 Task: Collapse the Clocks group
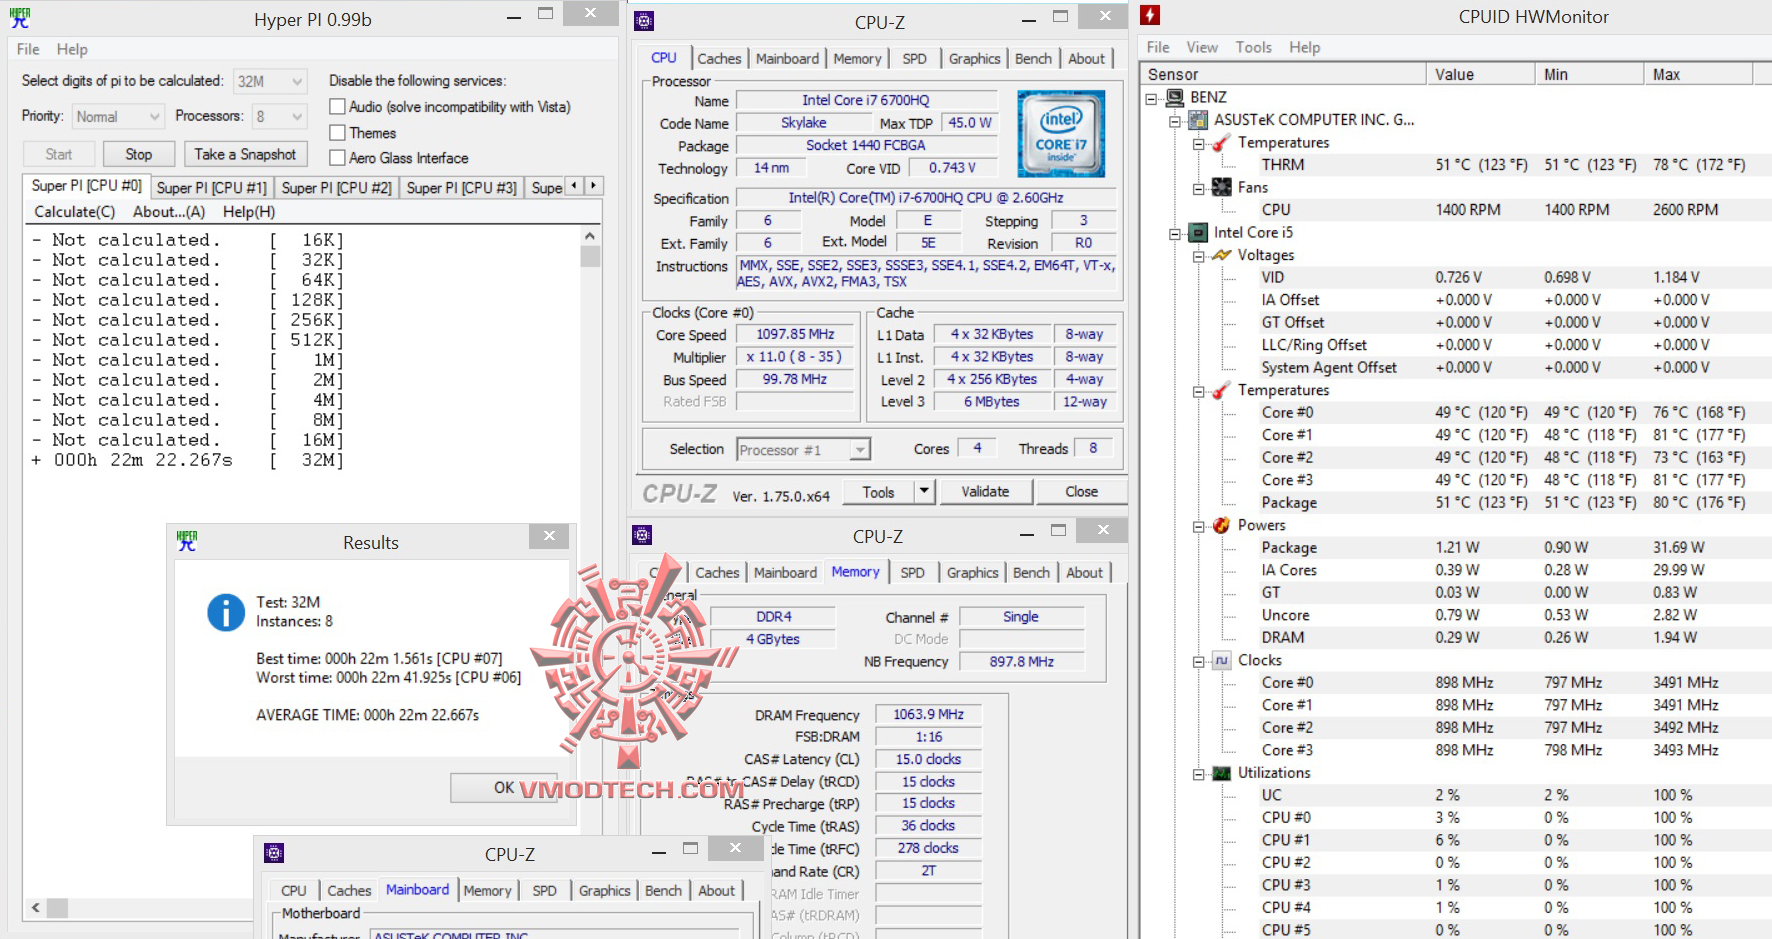[1198, 661]
